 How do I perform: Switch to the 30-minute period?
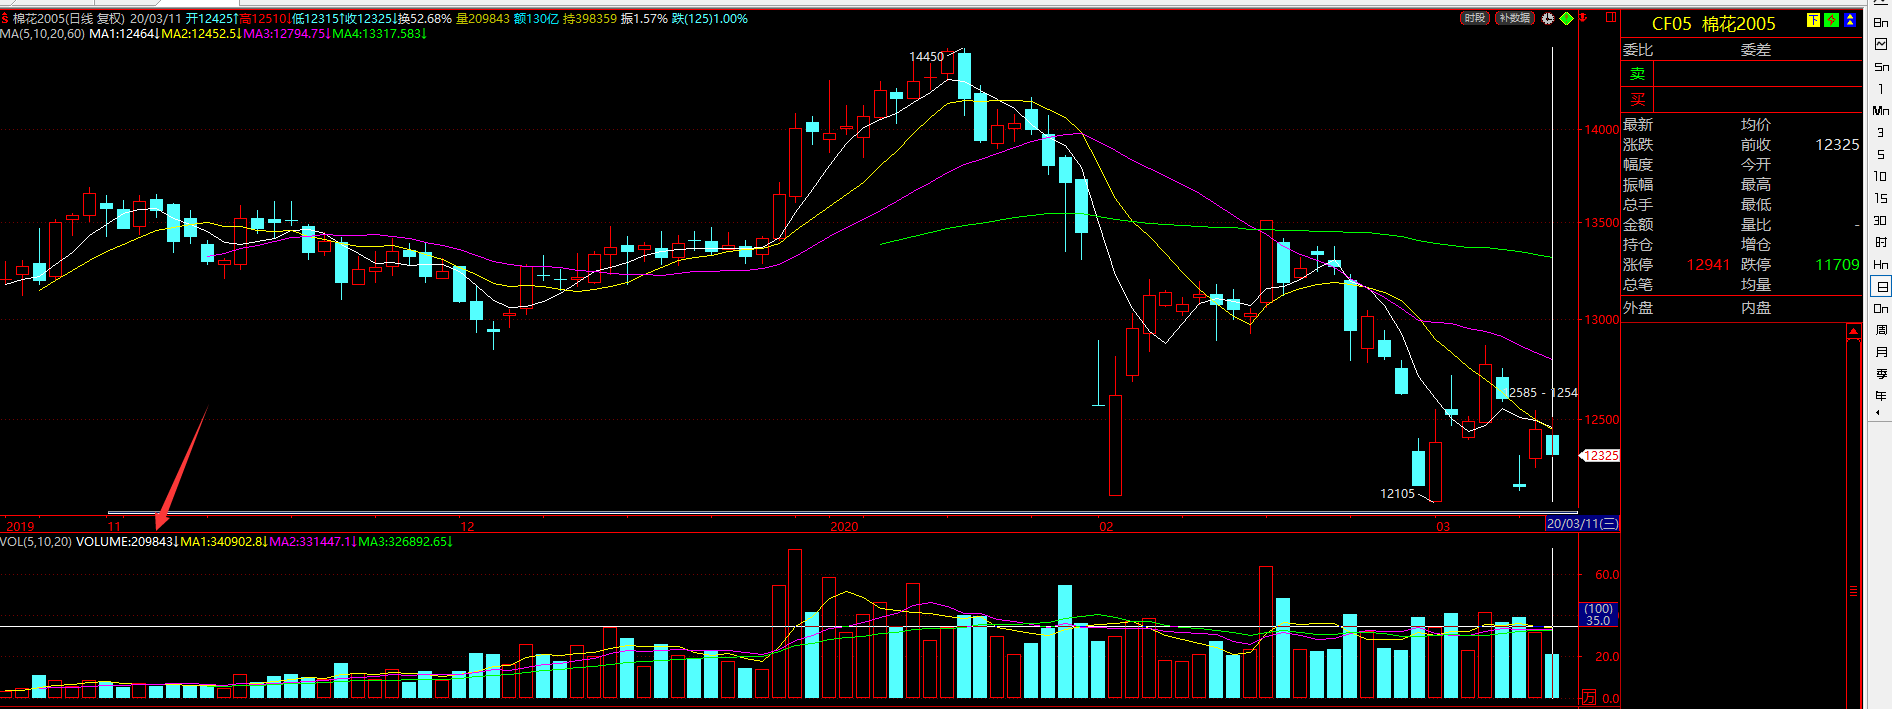pos(1881,220)
